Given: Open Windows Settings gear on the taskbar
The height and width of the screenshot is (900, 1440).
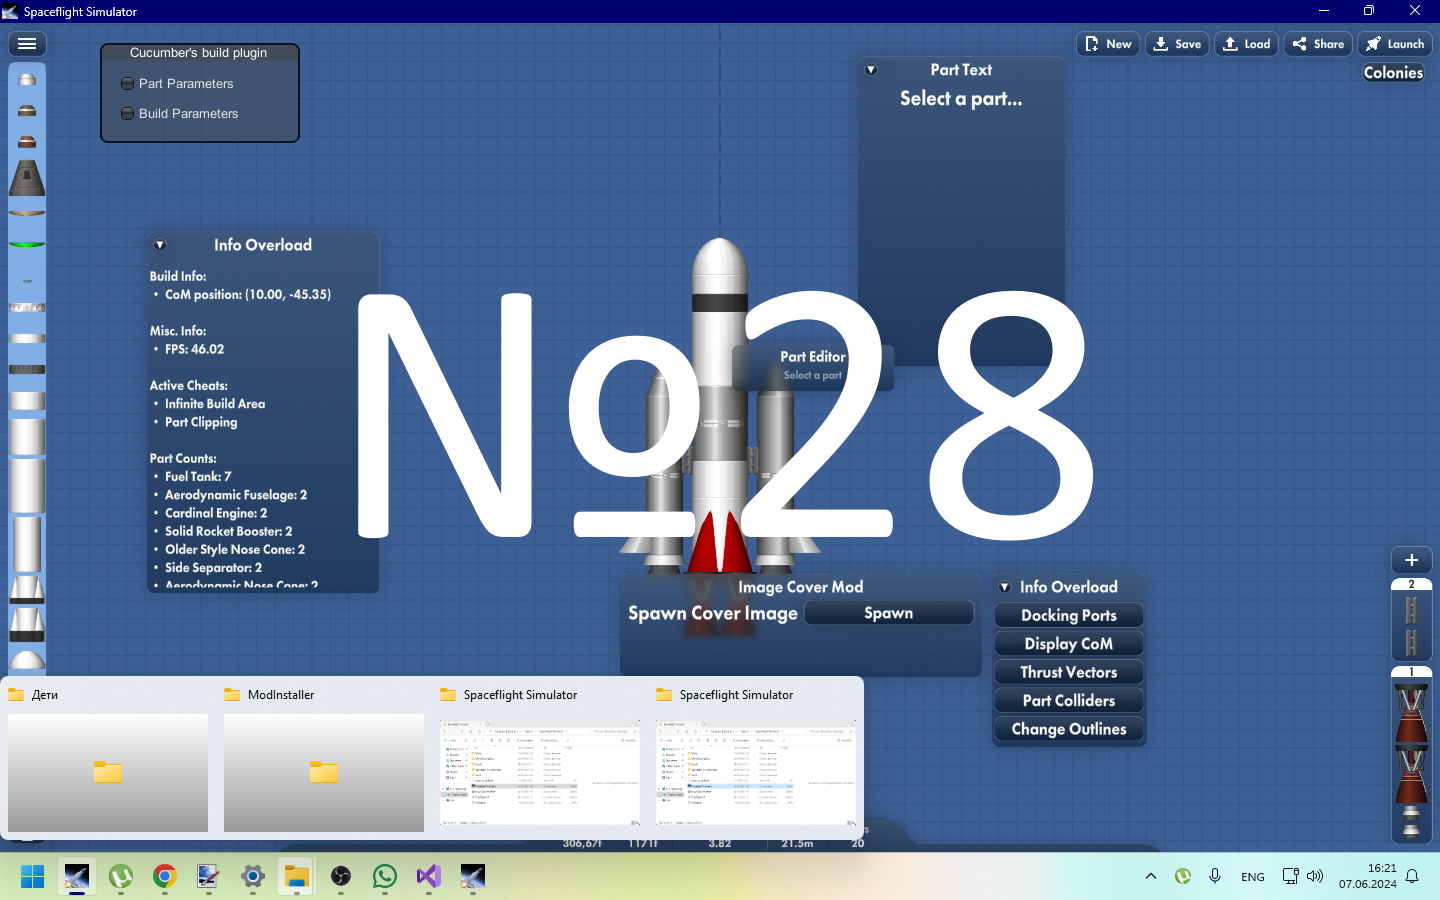Looking at the screenshot, I should [x=253, y=877].
